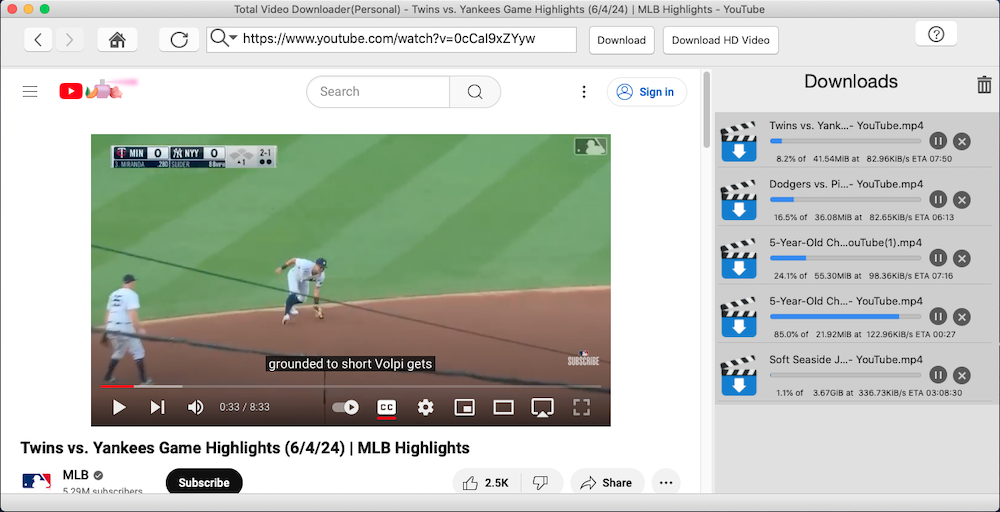Play the video
1000x512 pixels.
tap(119, 407)
